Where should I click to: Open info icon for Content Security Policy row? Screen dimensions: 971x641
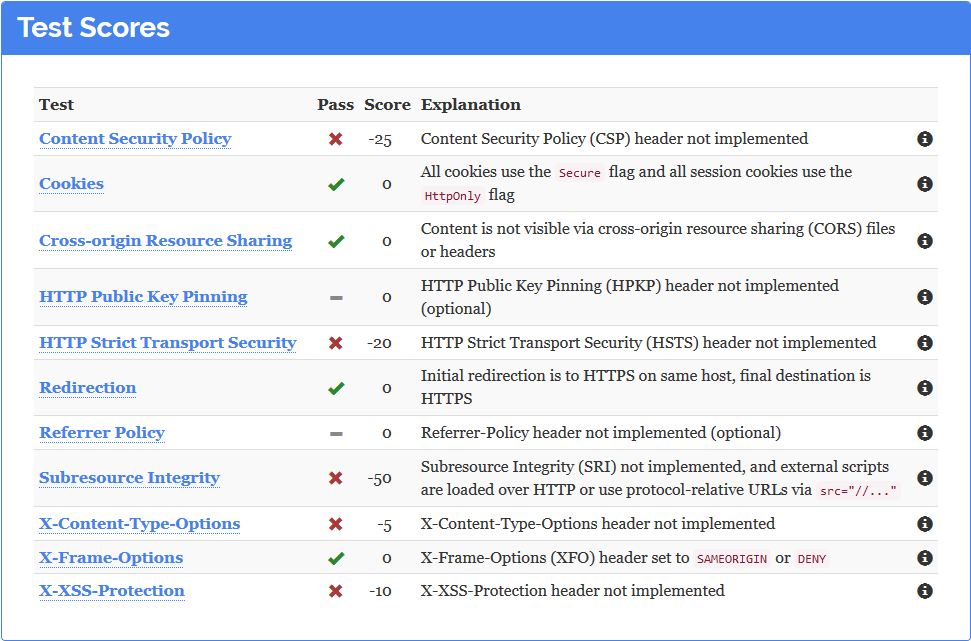point(925,139)
